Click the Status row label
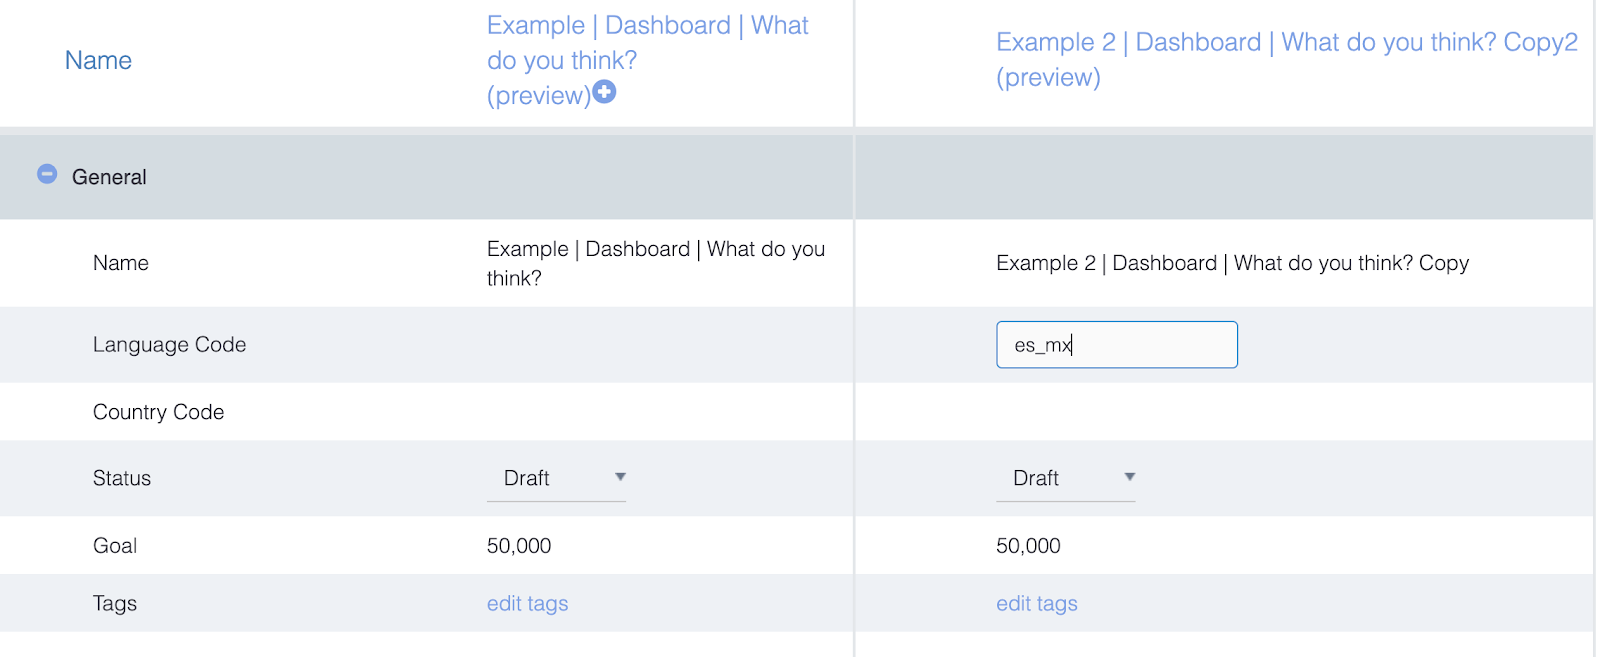The width and height of the screenshot is (1600, 657). (122, 478)
